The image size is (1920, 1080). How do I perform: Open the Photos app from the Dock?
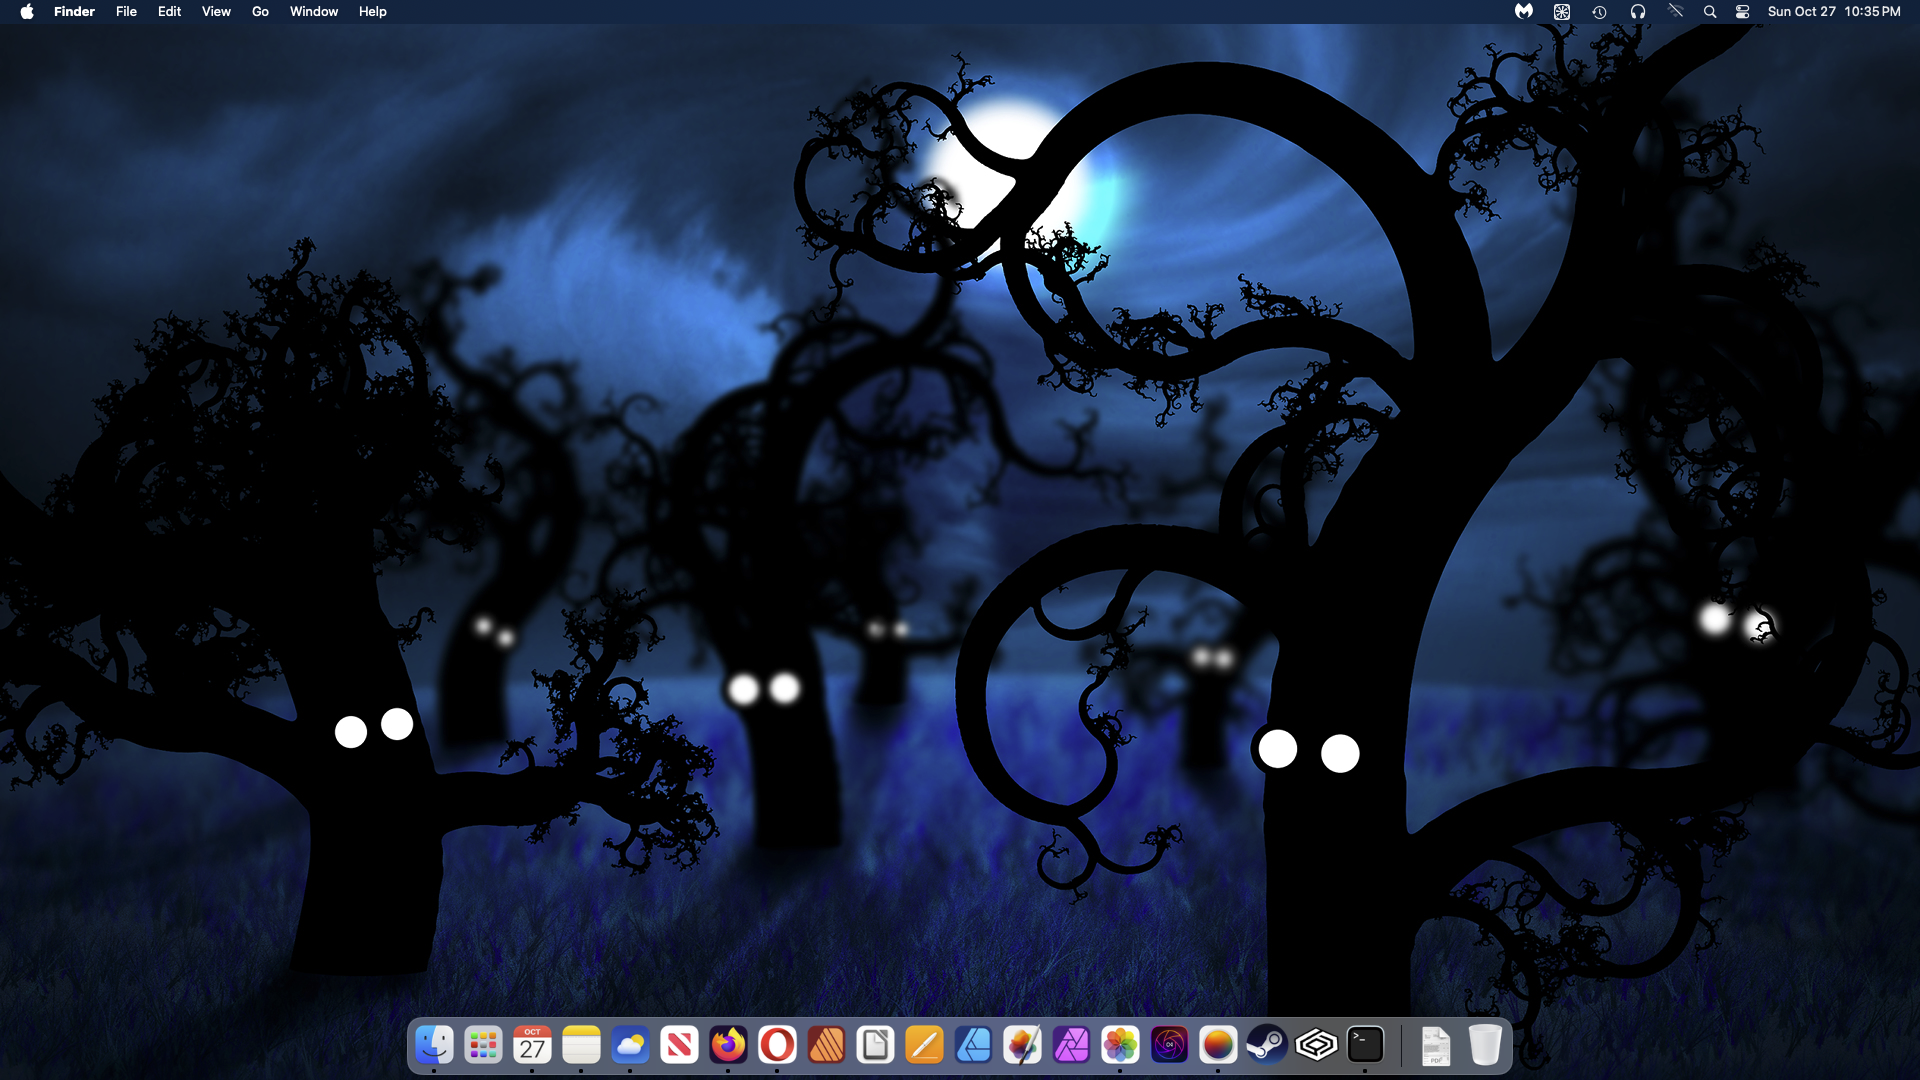(x=1120, y=1045)
